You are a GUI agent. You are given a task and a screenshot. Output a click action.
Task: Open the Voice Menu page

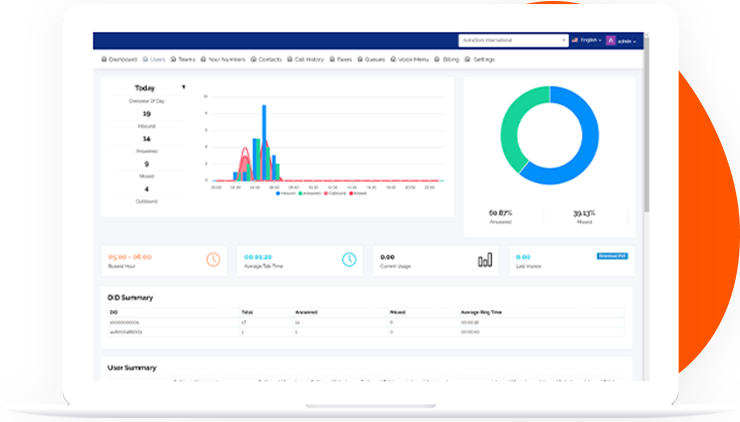tap(409, 59)
